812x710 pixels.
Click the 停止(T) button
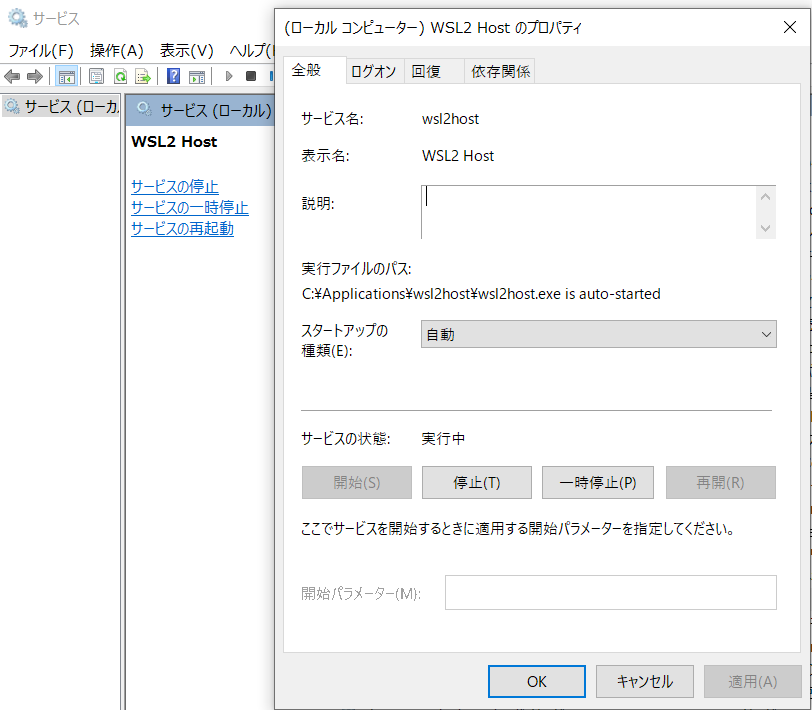pyautogui.click(x=476, y=483)
